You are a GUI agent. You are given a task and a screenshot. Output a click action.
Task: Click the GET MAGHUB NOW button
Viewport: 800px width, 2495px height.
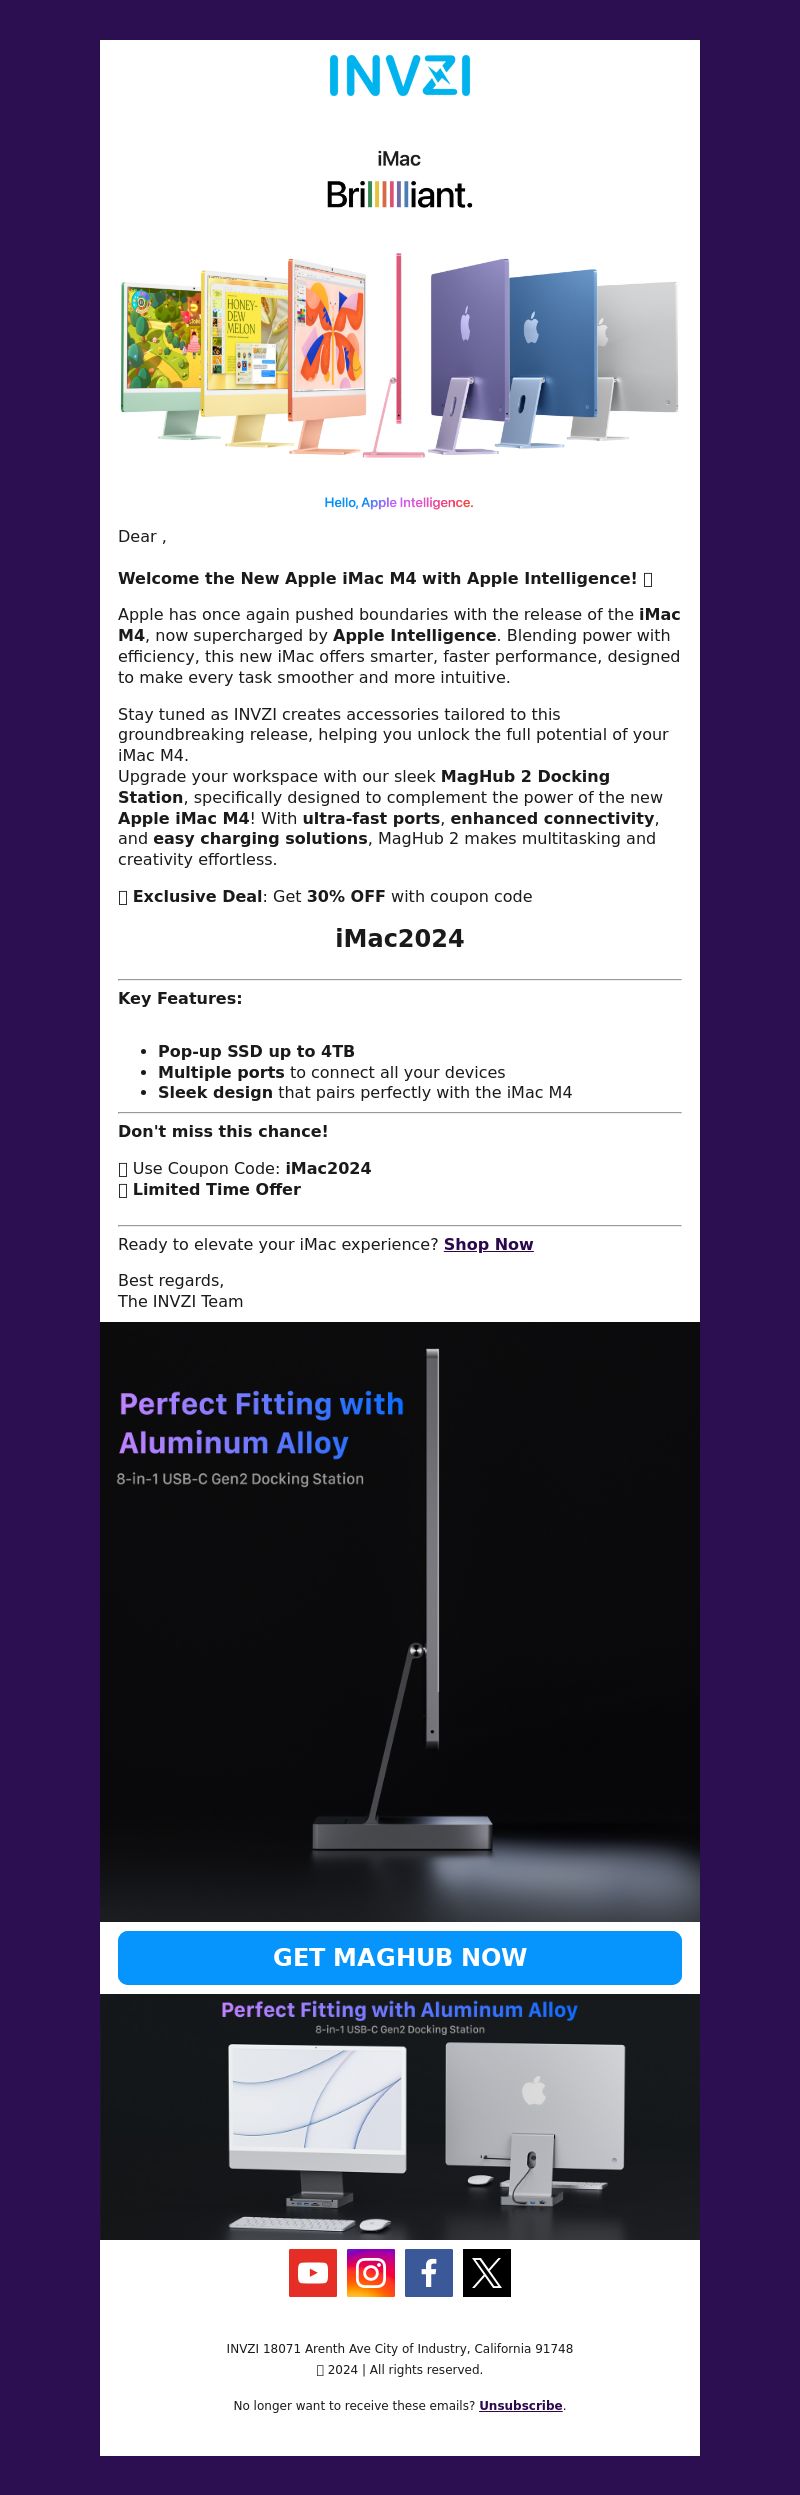click(x=400, y=1957)
